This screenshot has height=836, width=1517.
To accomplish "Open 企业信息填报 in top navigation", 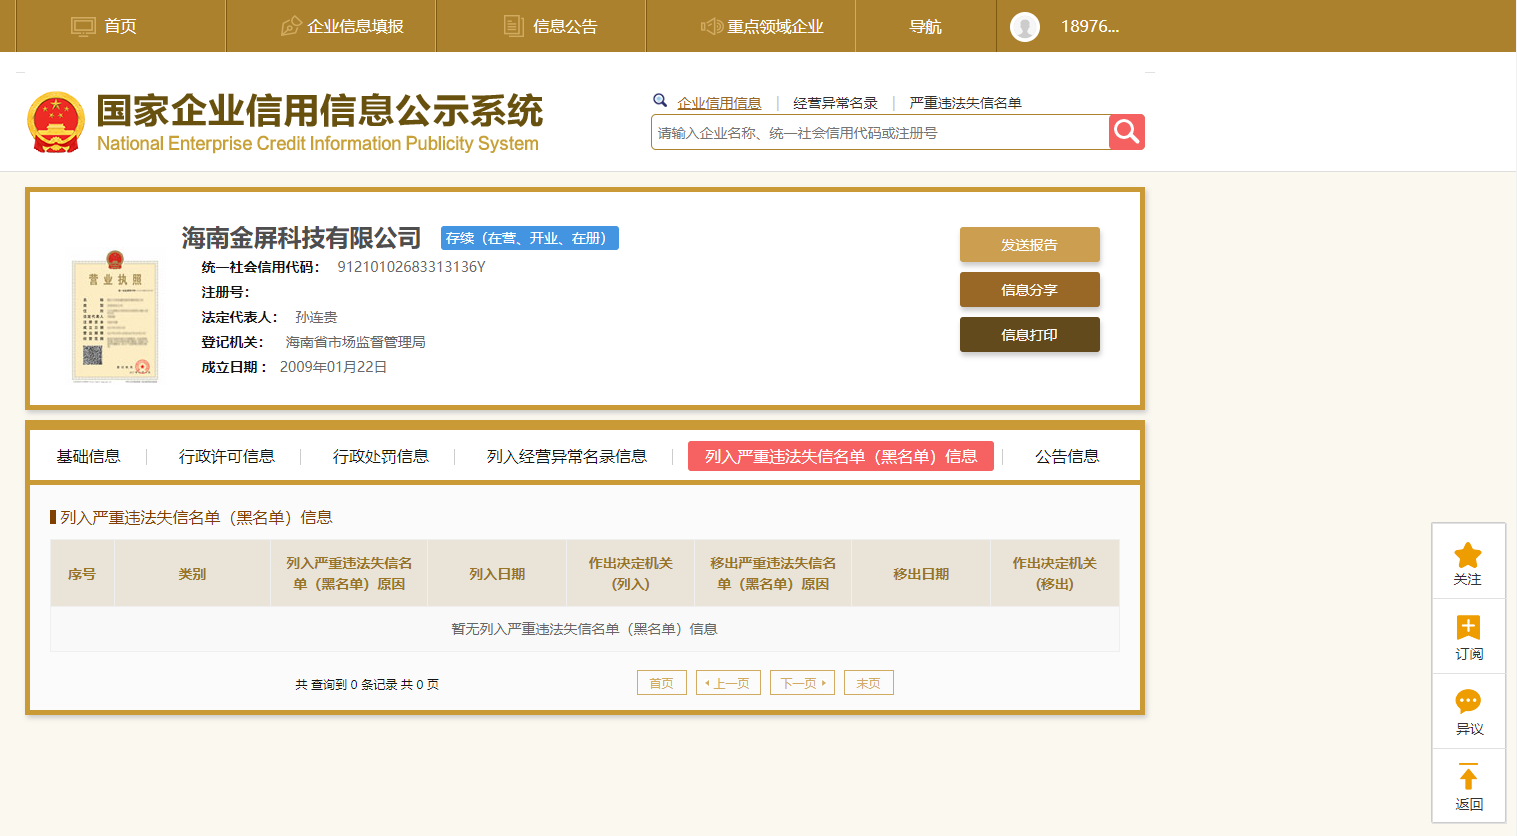I will [x=355, y=26].
